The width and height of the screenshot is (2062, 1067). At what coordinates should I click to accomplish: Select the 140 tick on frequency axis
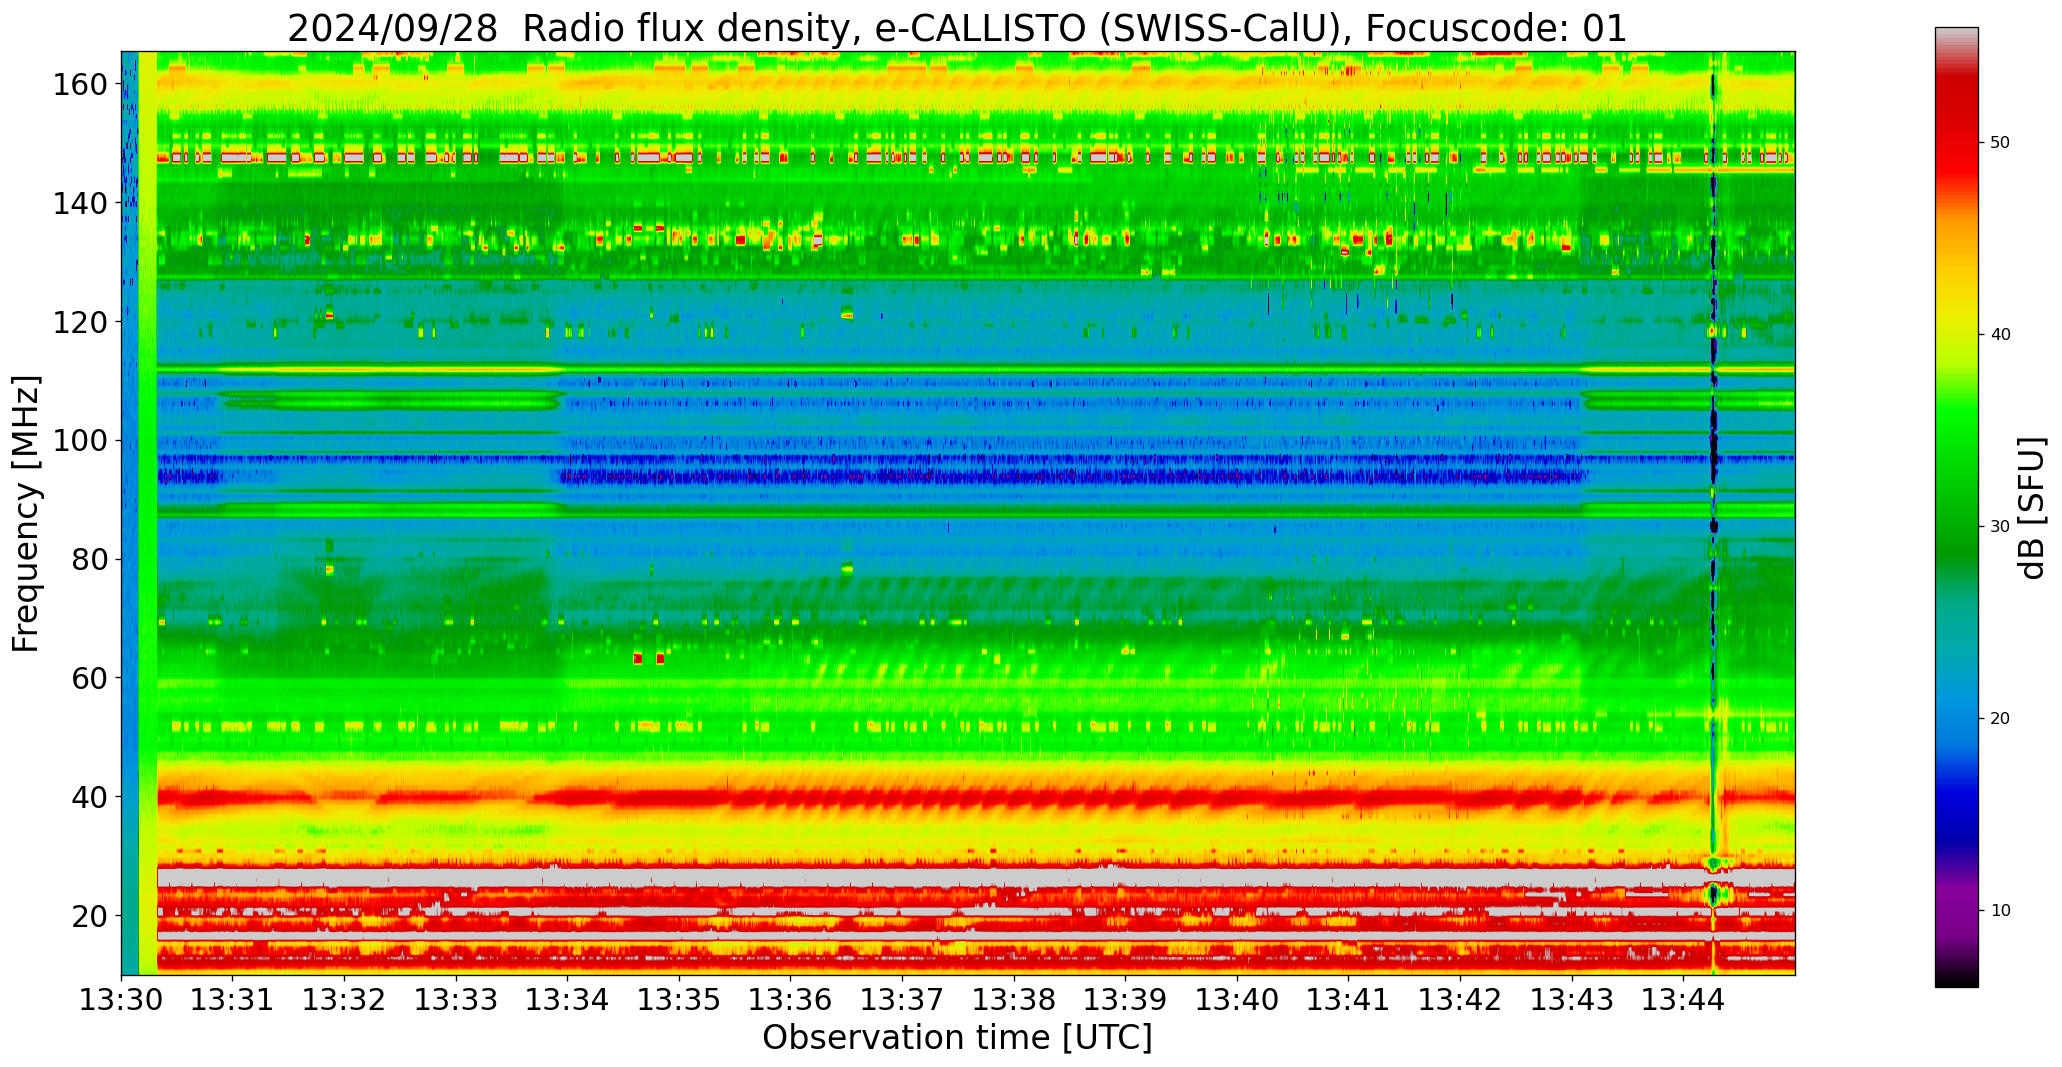point(80,203)
